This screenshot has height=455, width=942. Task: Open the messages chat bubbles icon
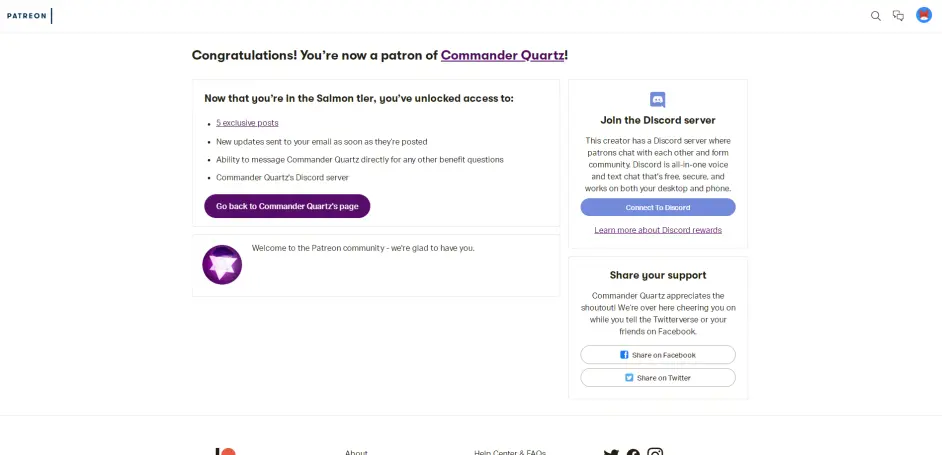coord(898,15)
